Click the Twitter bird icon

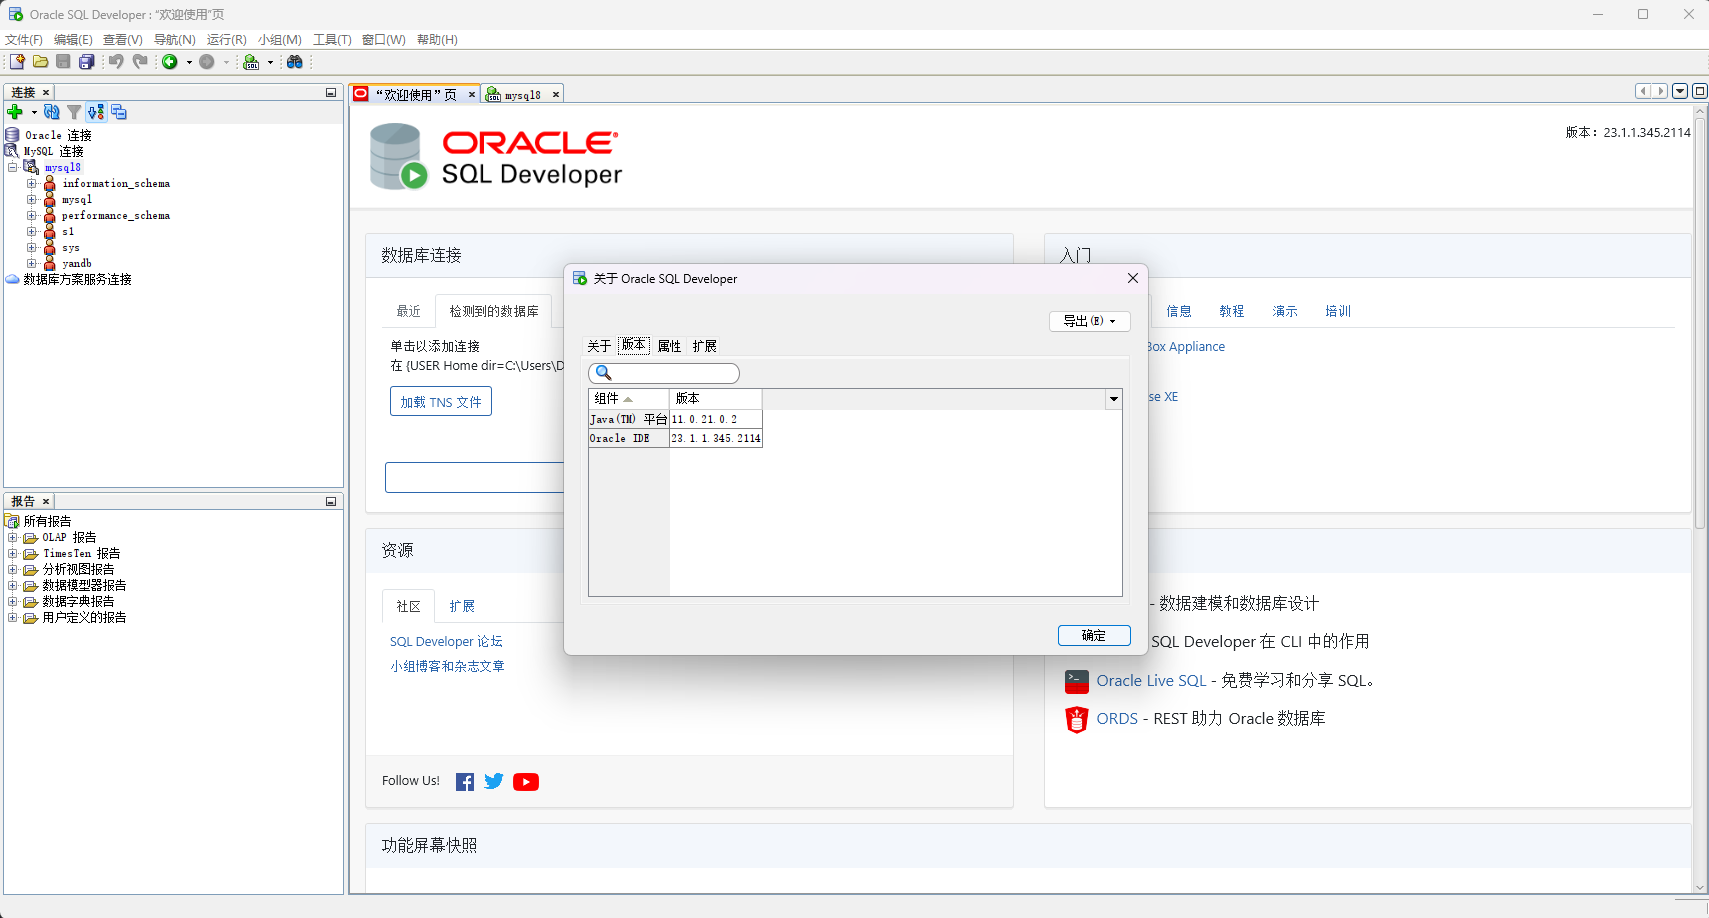[x=494, y=782]
